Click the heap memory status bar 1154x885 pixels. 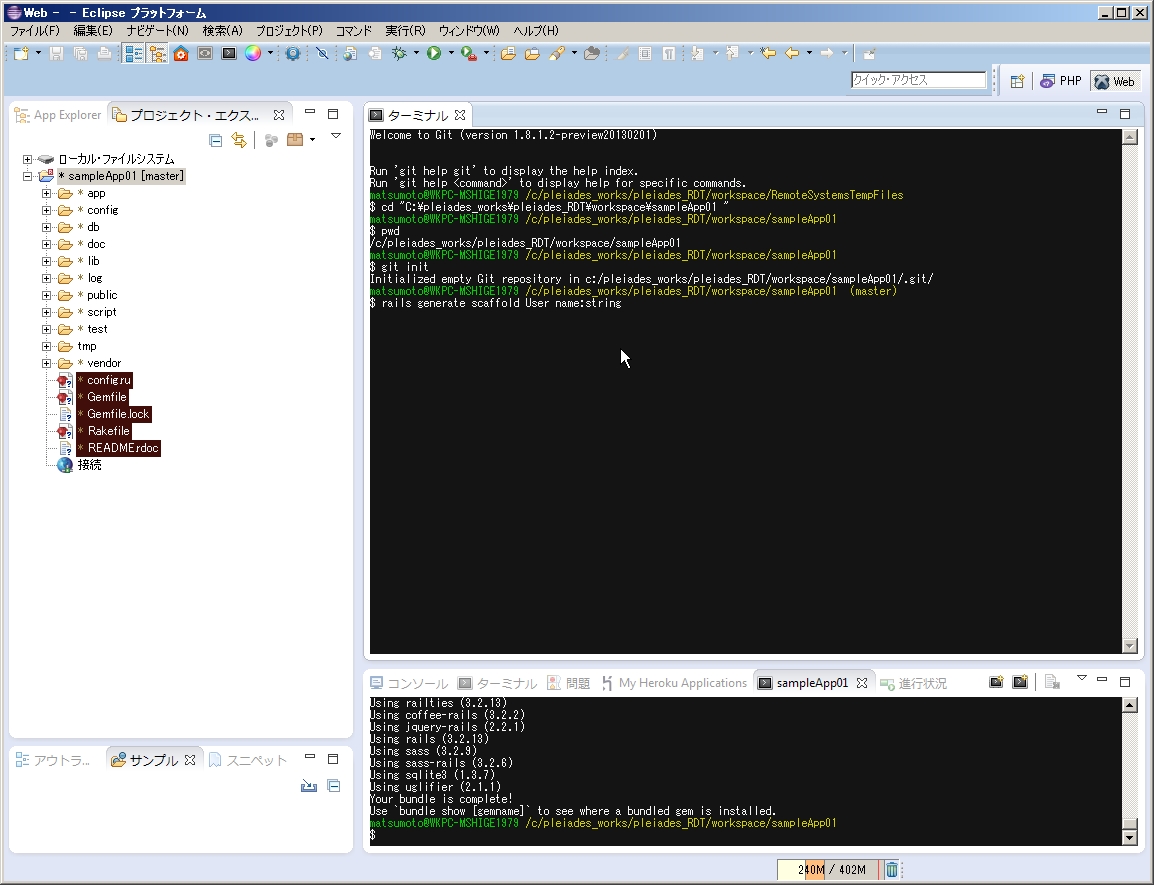click(x=828, y=870)
